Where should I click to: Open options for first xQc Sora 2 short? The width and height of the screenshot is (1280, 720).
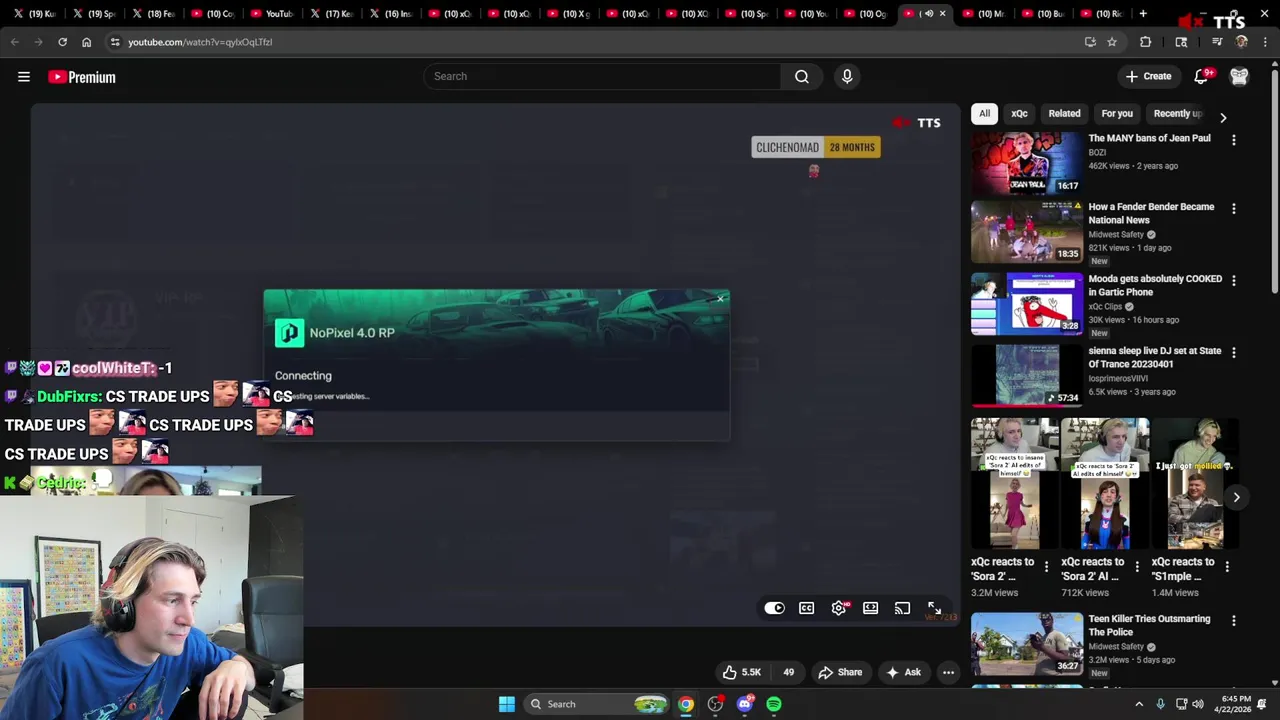pyautogui.click(x=1047, y=567)
